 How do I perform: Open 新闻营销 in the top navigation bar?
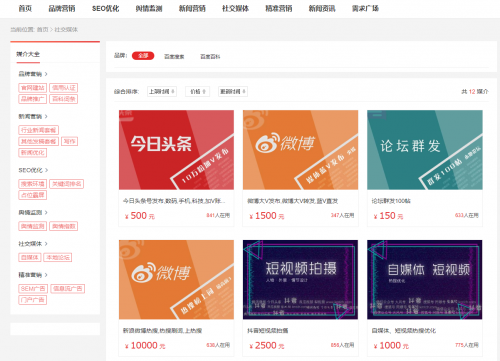pos(192,8)
